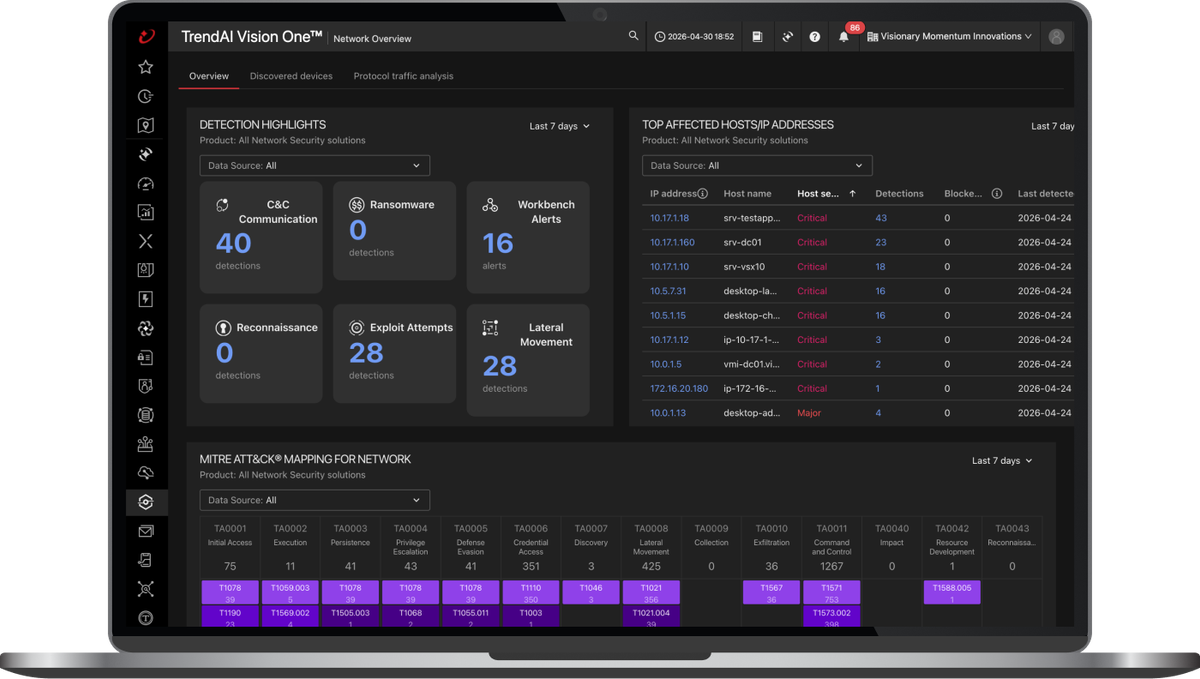Open the Last 7 days dropdown in Detection Highlights
Screen dimensions: 1200x679
click(x=560, y=126)
